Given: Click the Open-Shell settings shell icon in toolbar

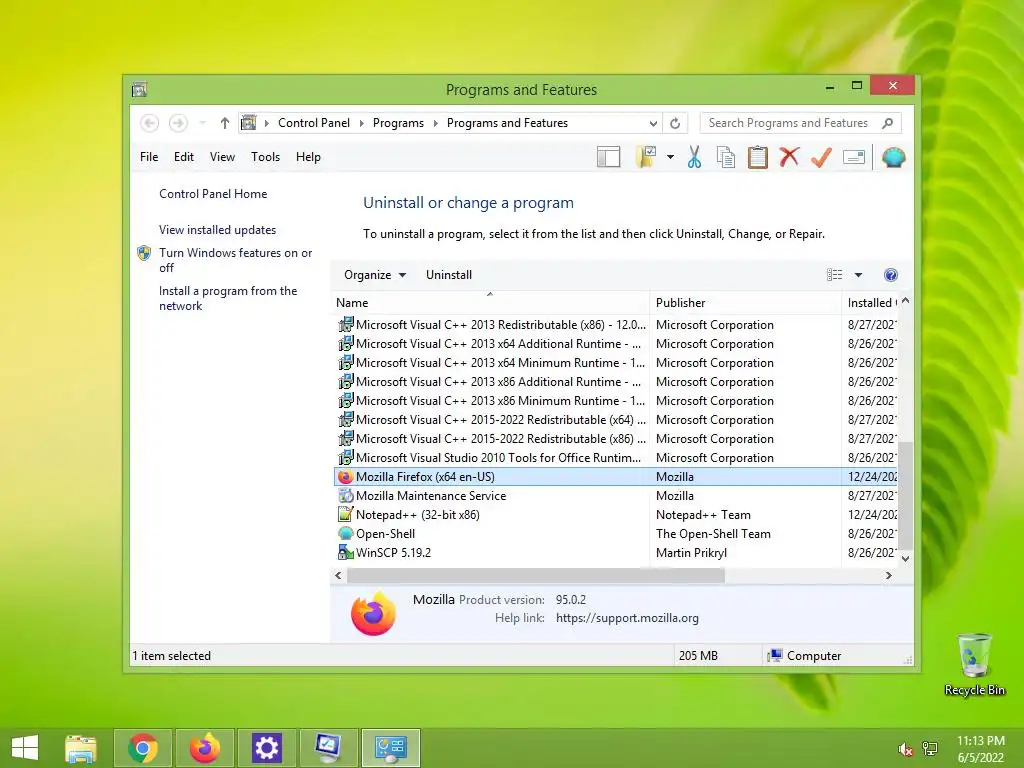Looking at the screenshot, I should (893, 157).
